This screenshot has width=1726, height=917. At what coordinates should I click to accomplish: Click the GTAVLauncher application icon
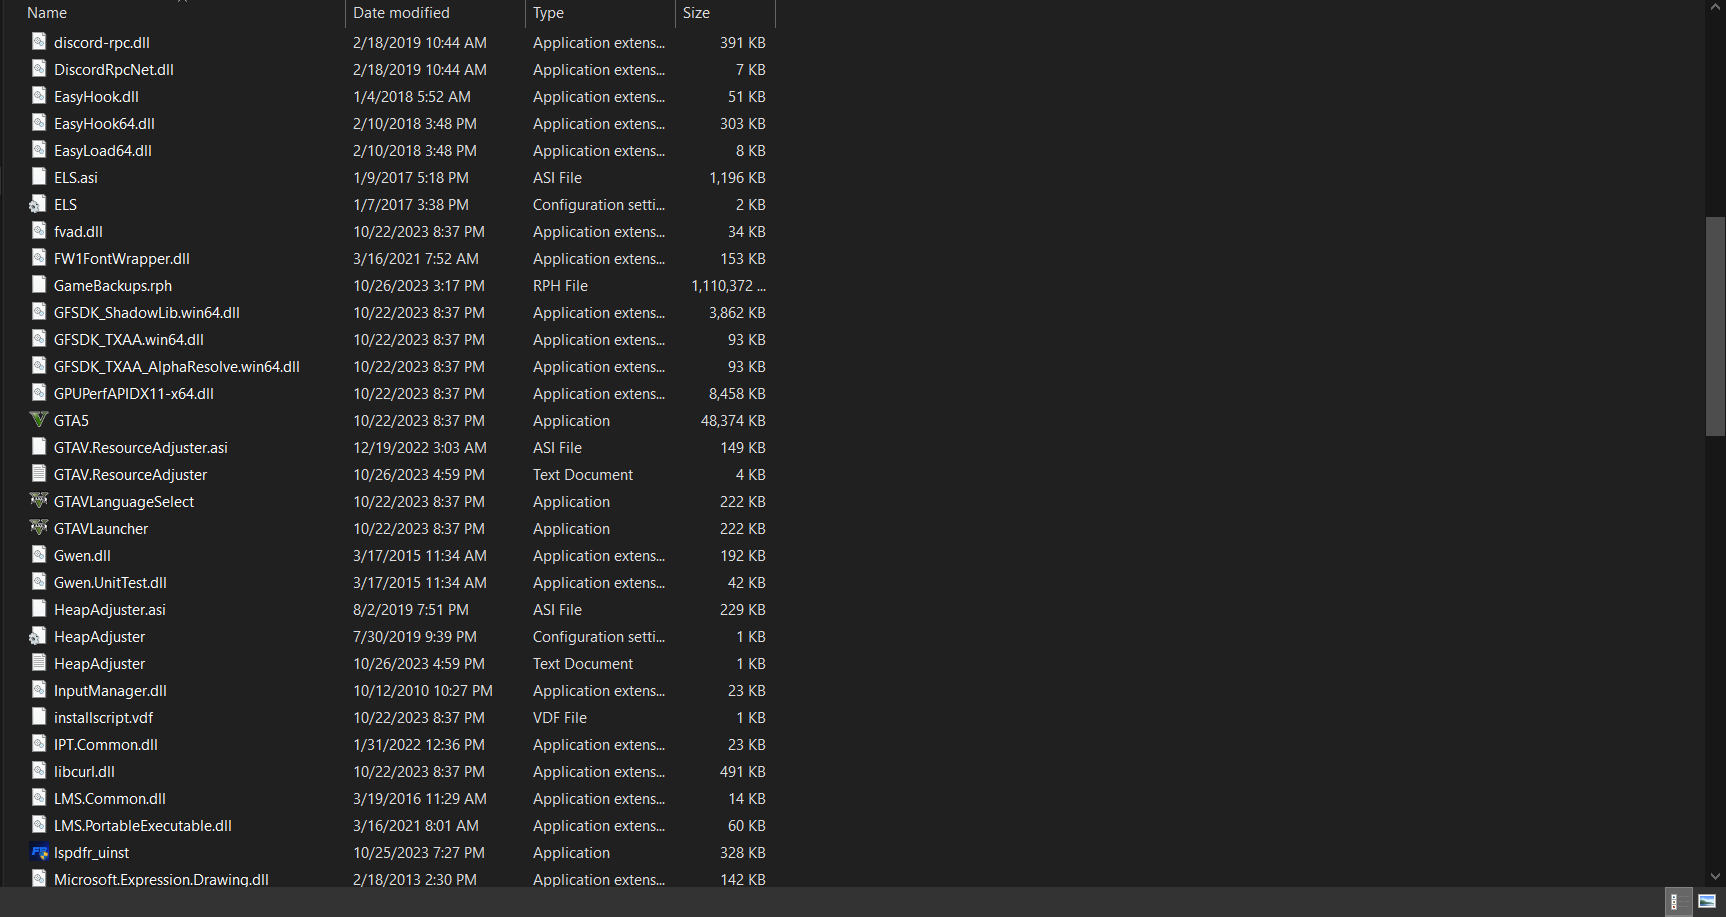[39, 528]
